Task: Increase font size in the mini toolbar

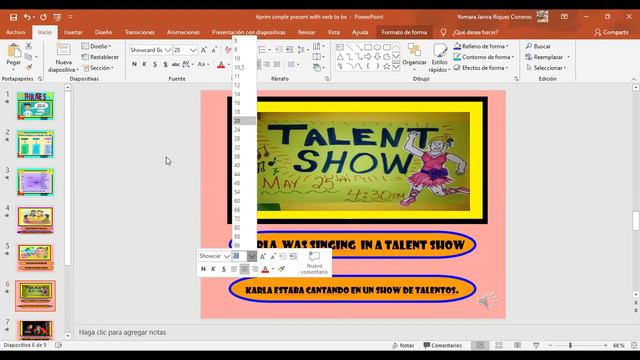Action: click(x=263, y=256)
